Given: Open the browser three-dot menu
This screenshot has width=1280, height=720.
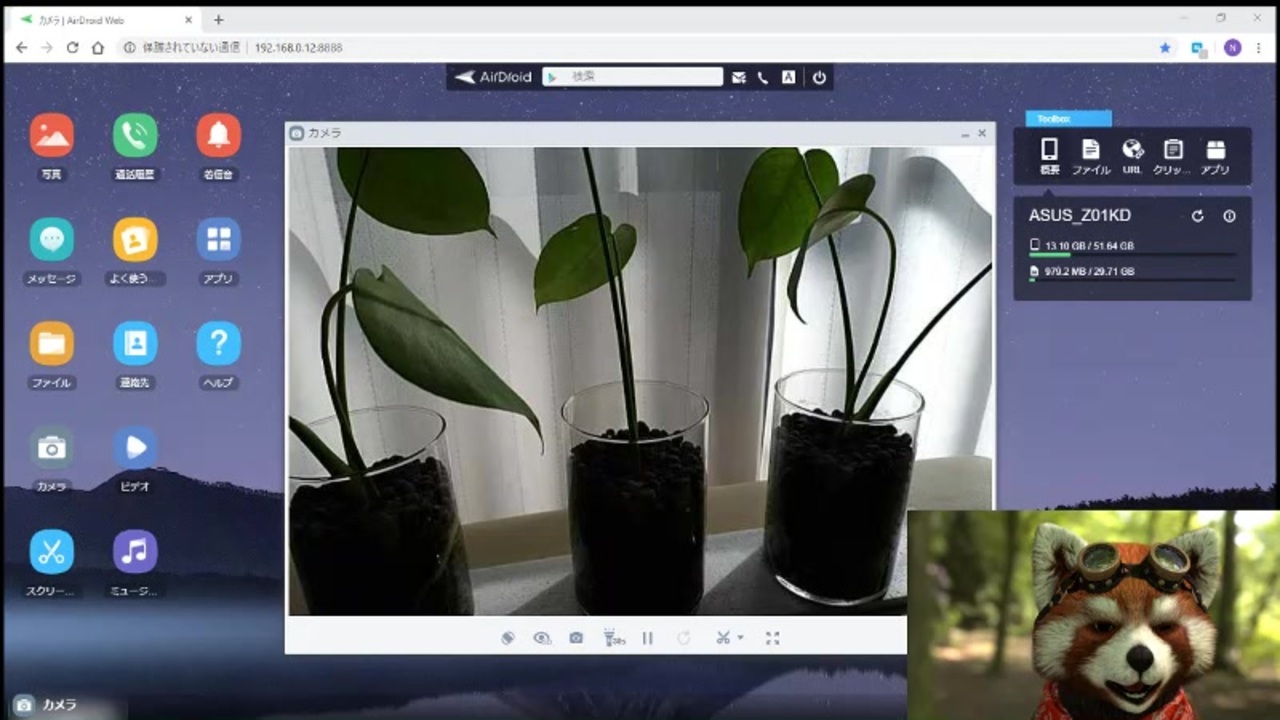Looking at the screenshot, I should pyautogui.click(x=1260, y=47).
